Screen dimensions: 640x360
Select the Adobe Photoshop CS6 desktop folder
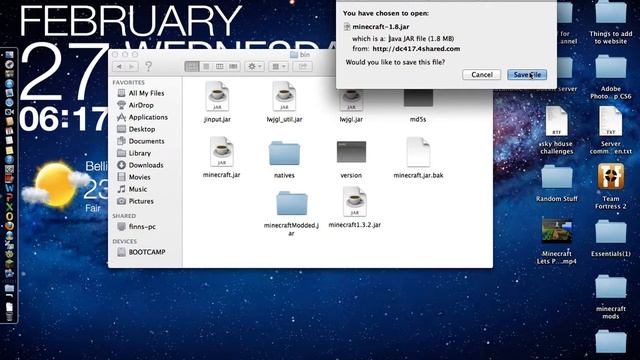tap(611, 68)
